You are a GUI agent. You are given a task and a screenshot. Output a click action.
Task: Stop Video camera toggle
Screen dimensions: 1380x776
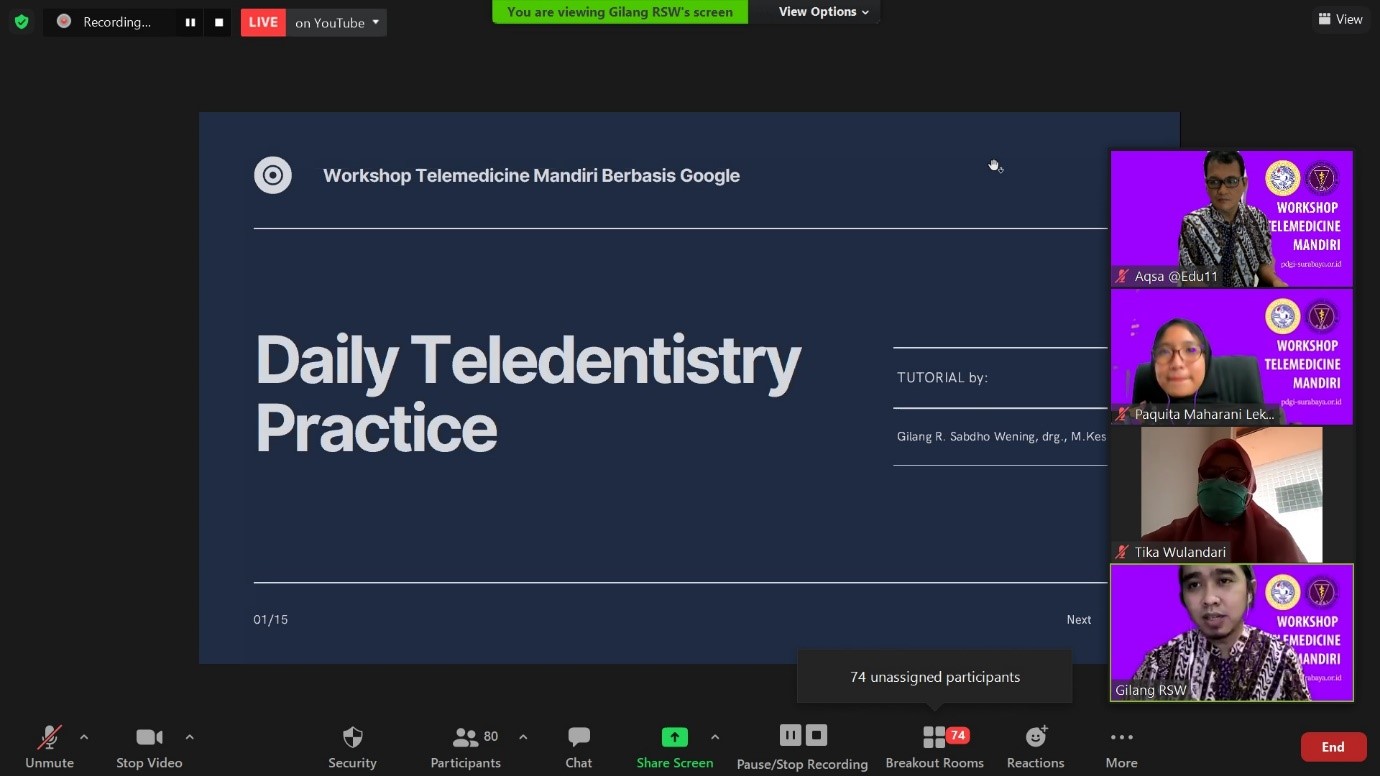tap(149, 746)
